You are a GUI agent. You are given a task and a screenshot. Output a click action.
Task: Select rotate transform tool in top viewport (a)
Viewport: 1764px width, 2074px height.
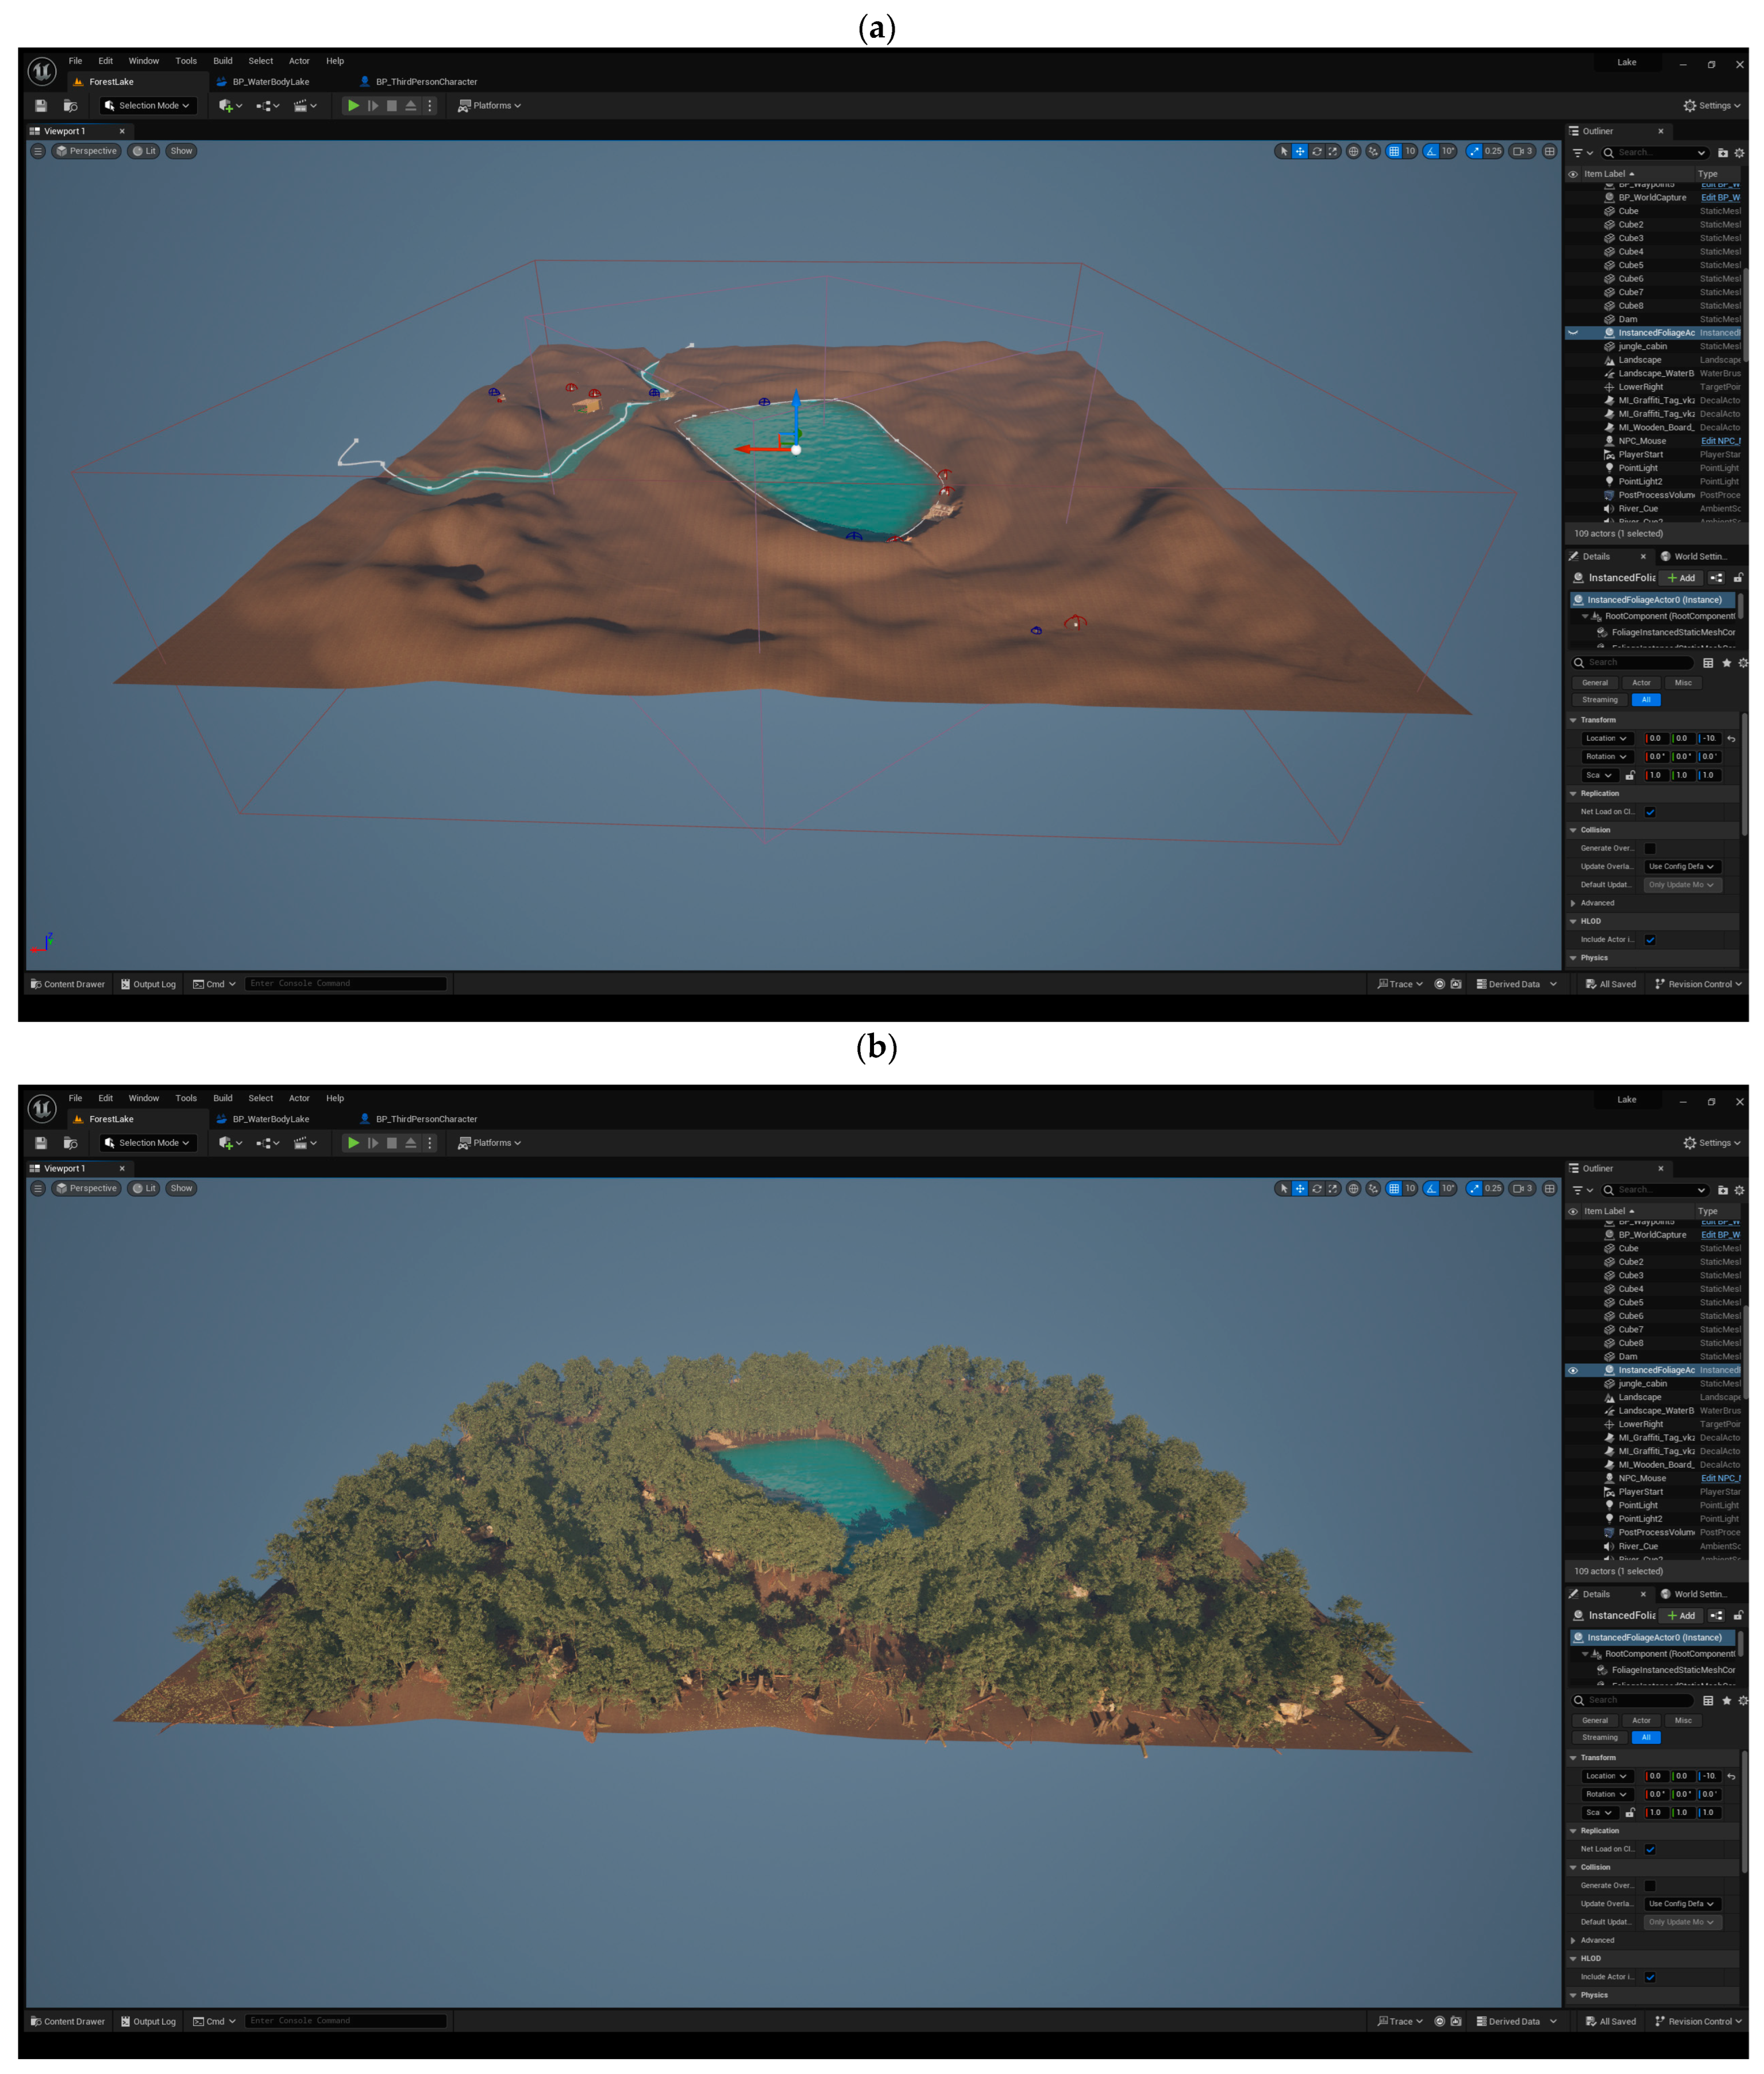[x=1317, y=151]
